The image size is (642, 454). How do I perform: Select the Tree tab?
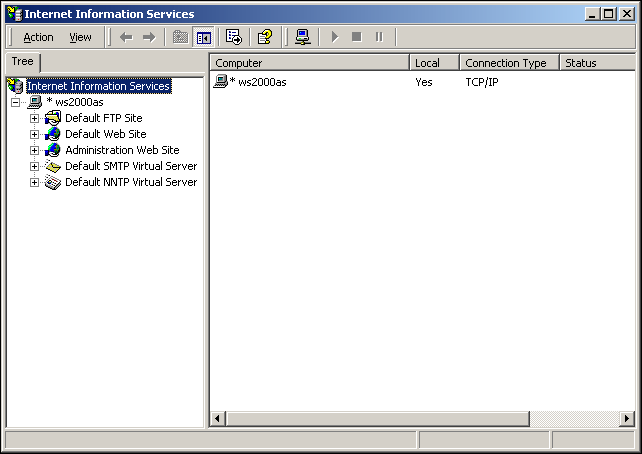pyautogui.click(x=23, y=61)
